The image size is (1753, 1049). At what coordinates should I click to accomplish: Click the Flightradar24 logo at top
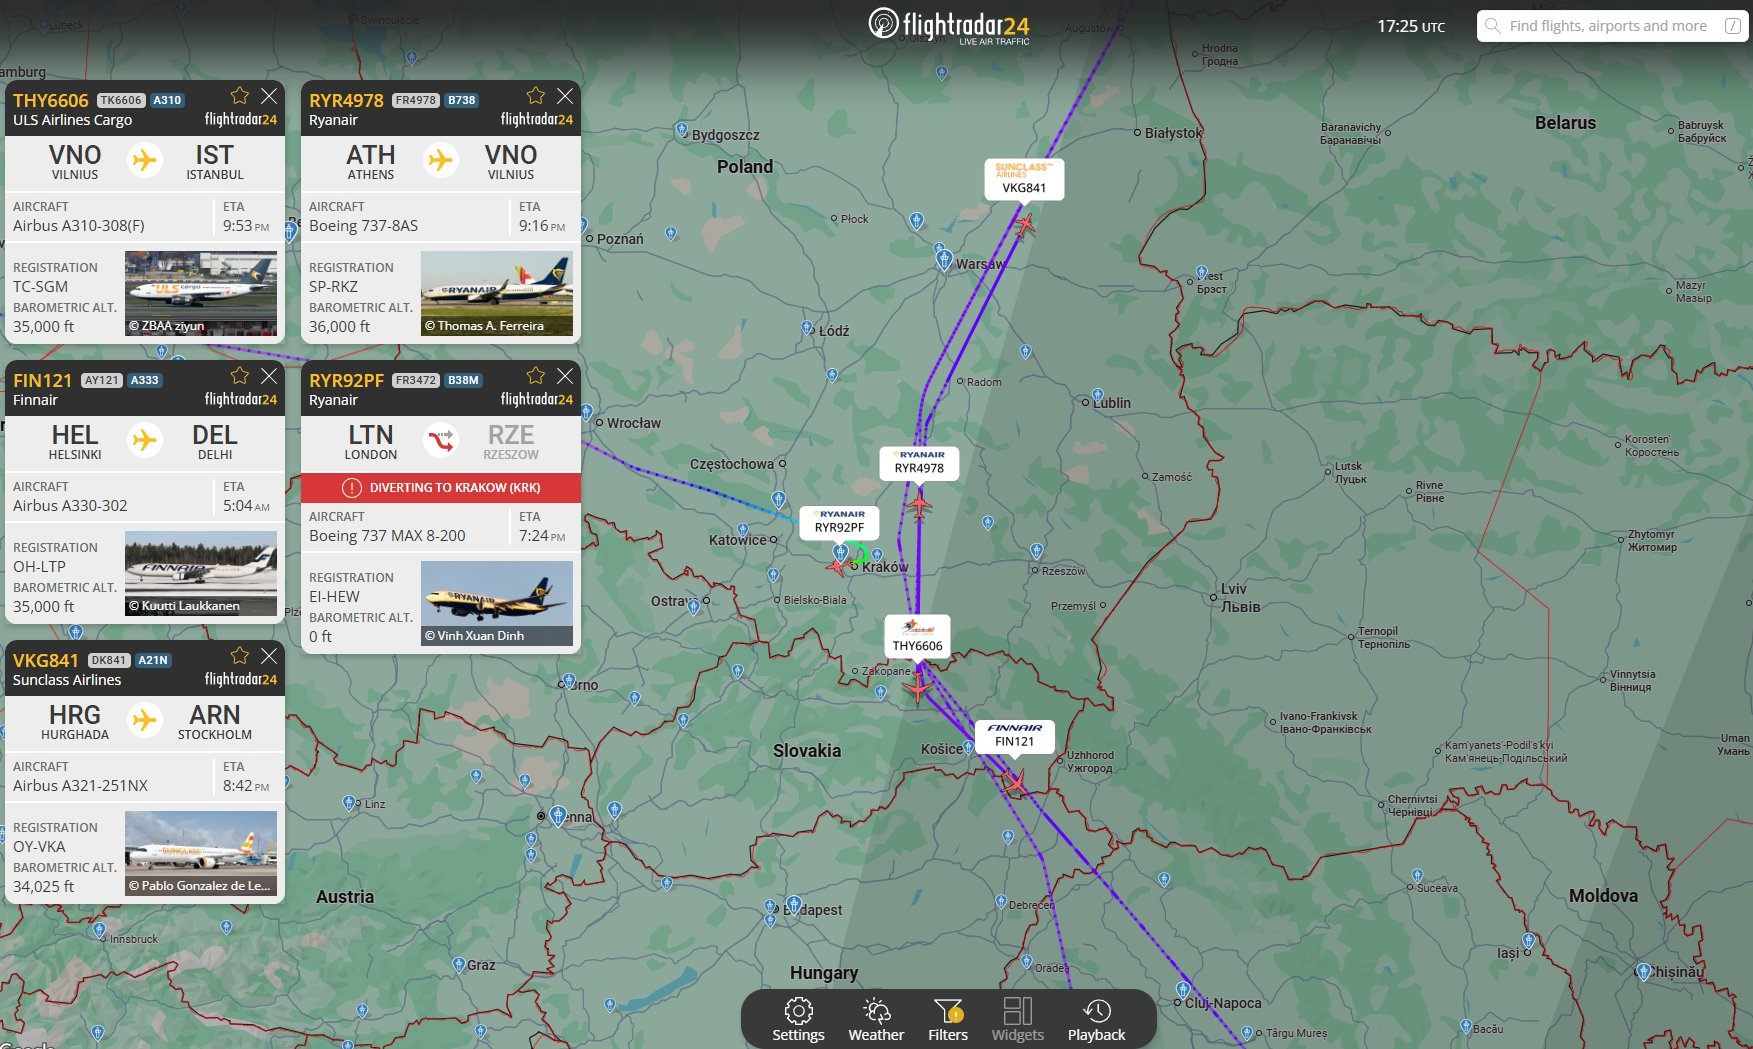click(x=948, y=25)
